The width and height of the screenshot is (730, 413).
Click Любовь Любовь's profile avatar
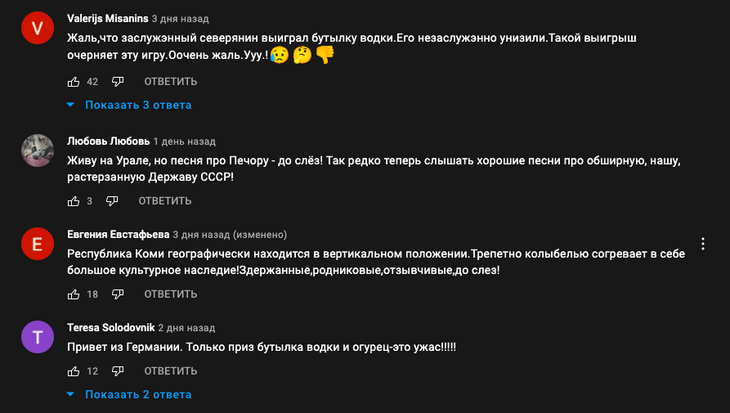tap(37, 151)
